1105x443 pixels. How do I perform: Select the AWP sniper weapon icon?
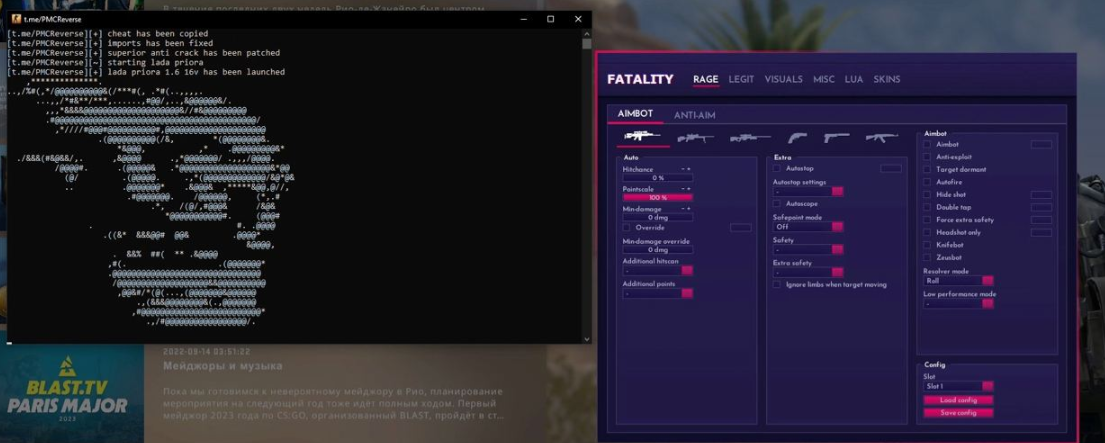(750, 137)
